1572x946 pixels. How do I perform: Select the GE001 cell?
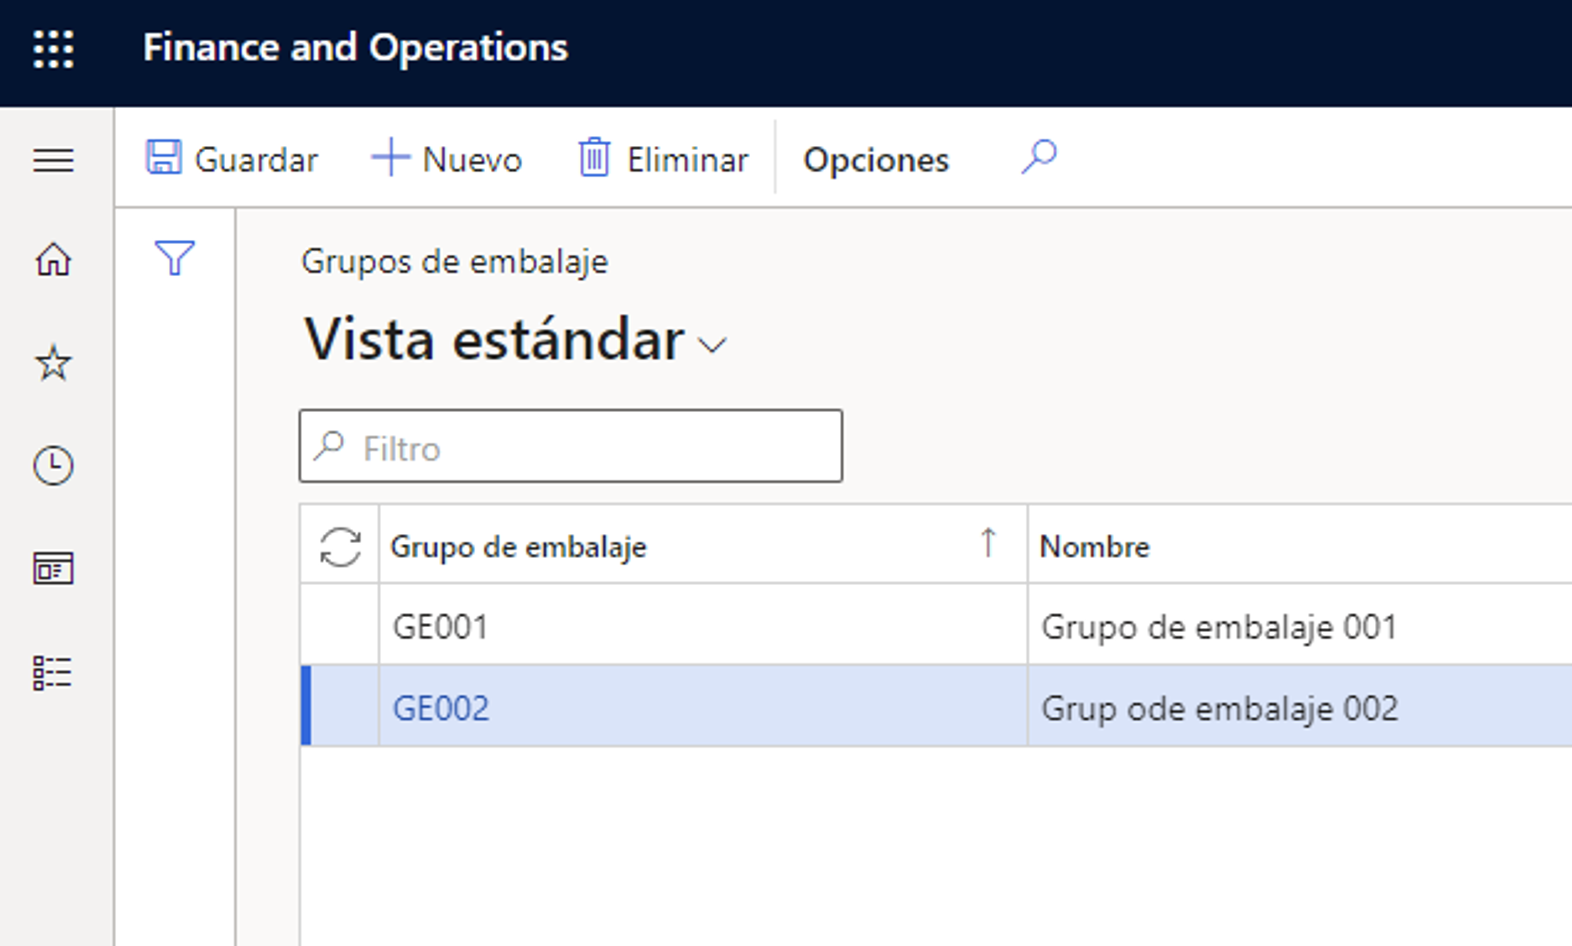tap(702, 627)
